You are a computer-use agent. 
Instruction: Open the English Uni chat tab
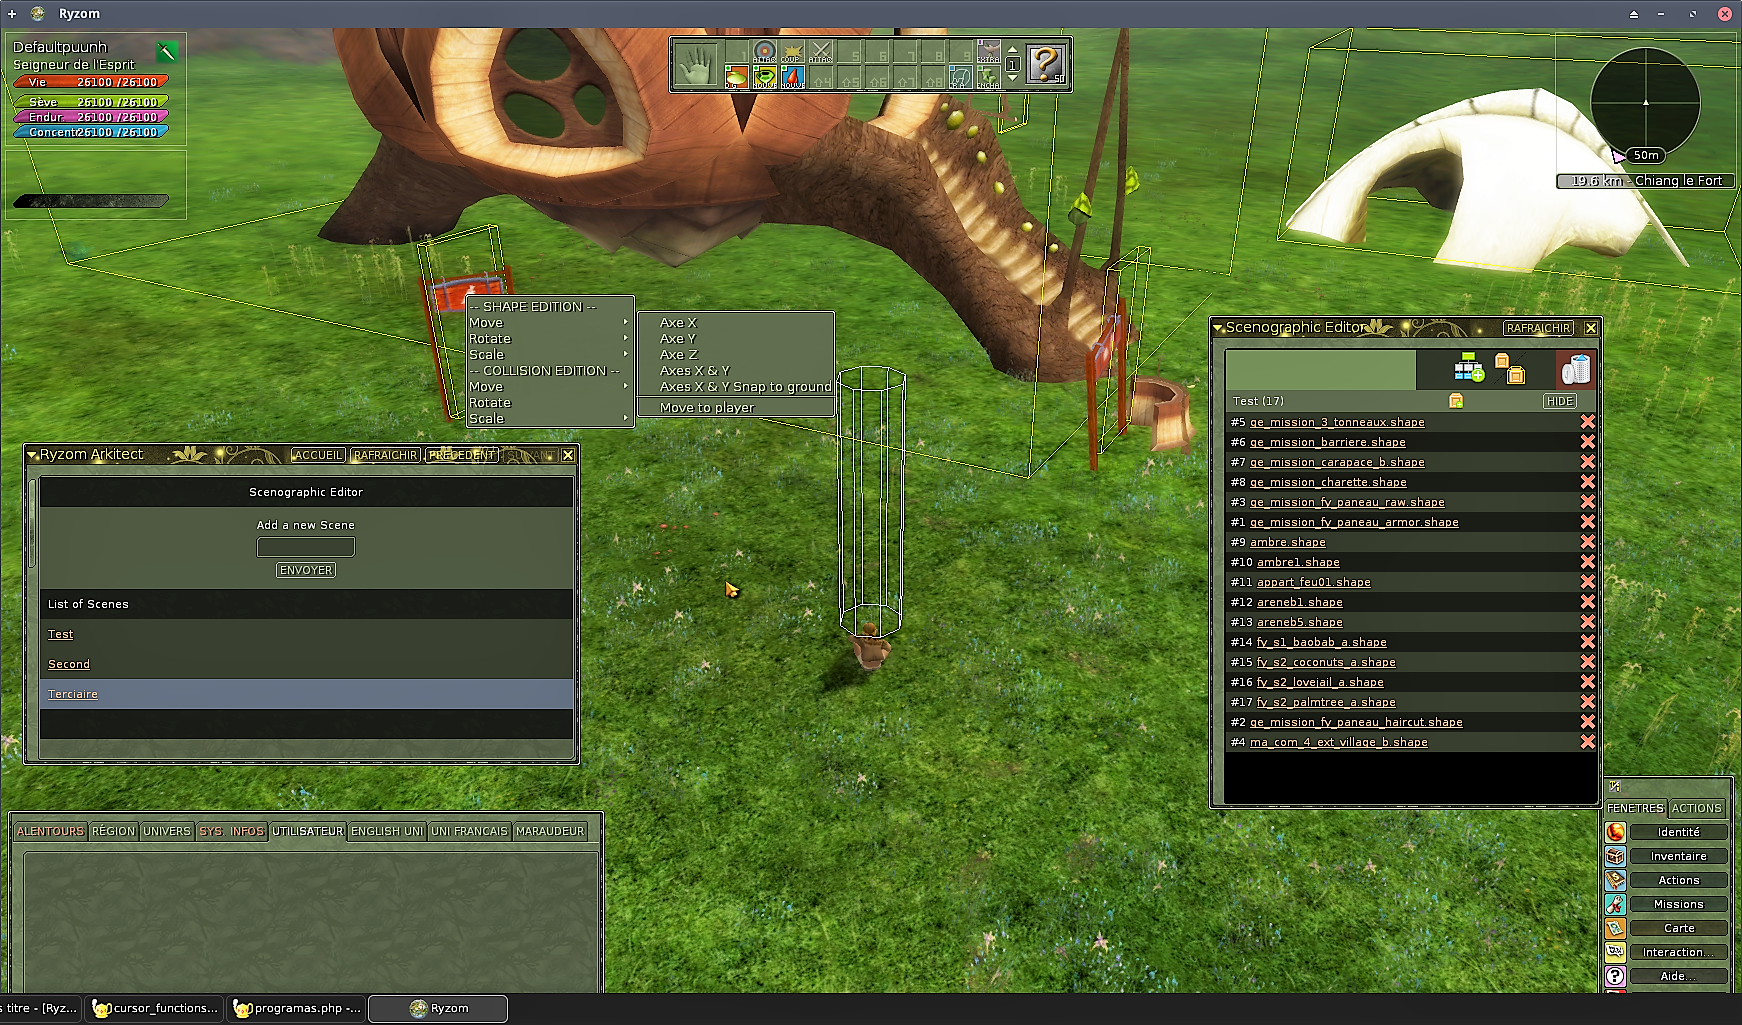(x=387, y=831)
